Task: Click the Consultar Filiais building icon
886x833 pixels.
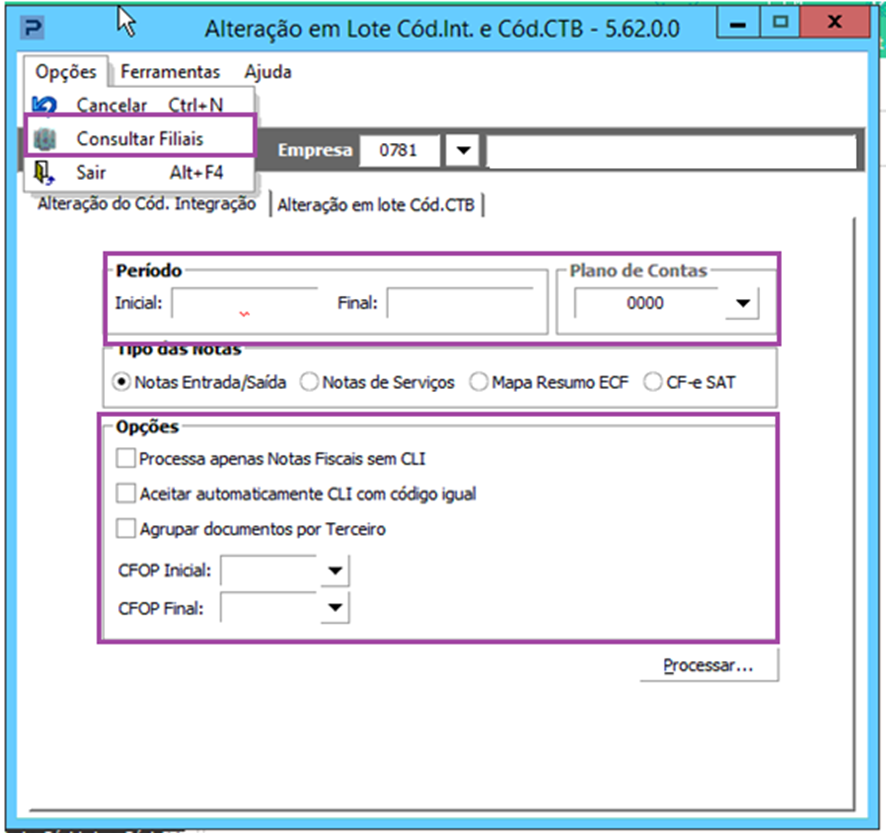Action: 45,139
